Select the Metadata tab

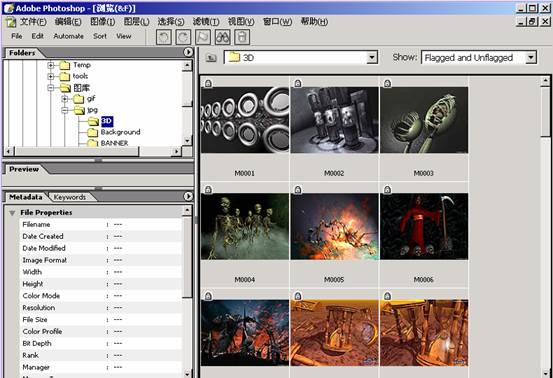[x=25, y=197]
